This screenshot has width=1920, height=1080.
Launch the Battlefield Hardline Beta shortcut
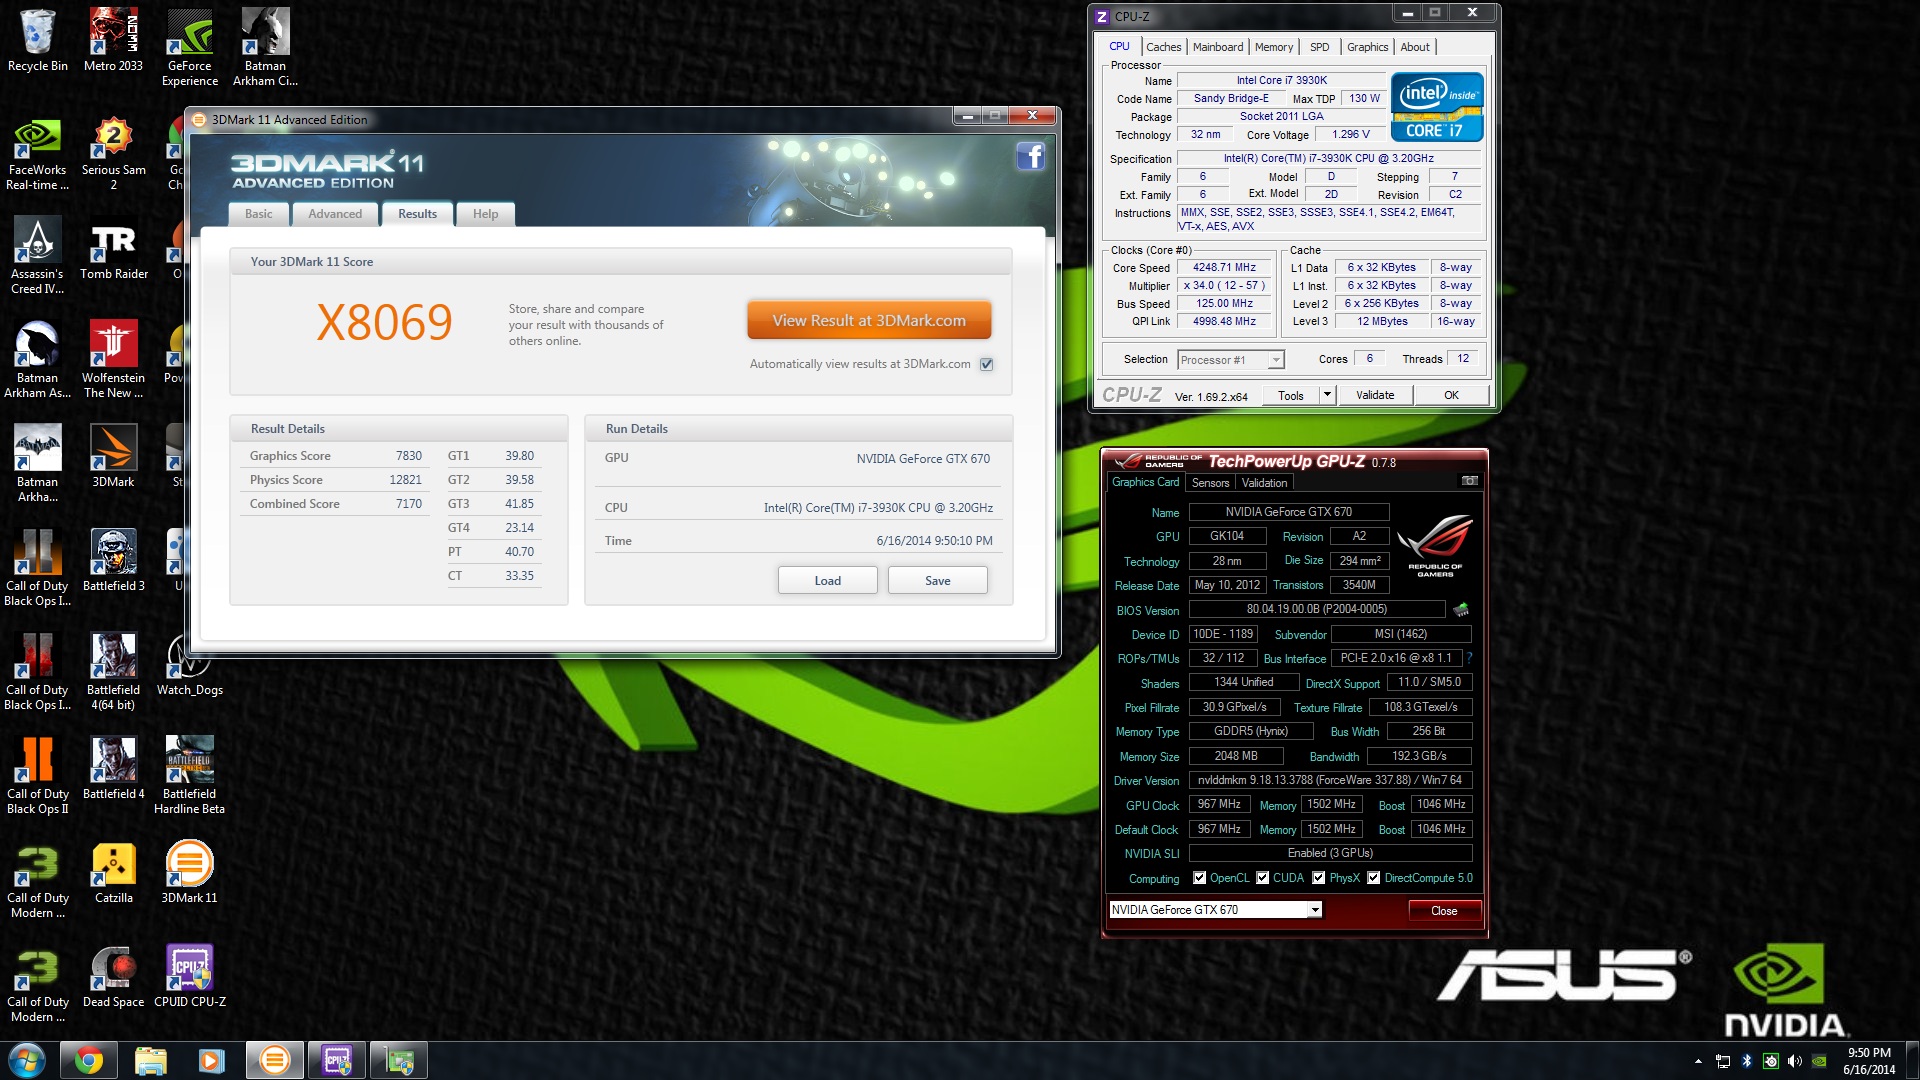189,776
